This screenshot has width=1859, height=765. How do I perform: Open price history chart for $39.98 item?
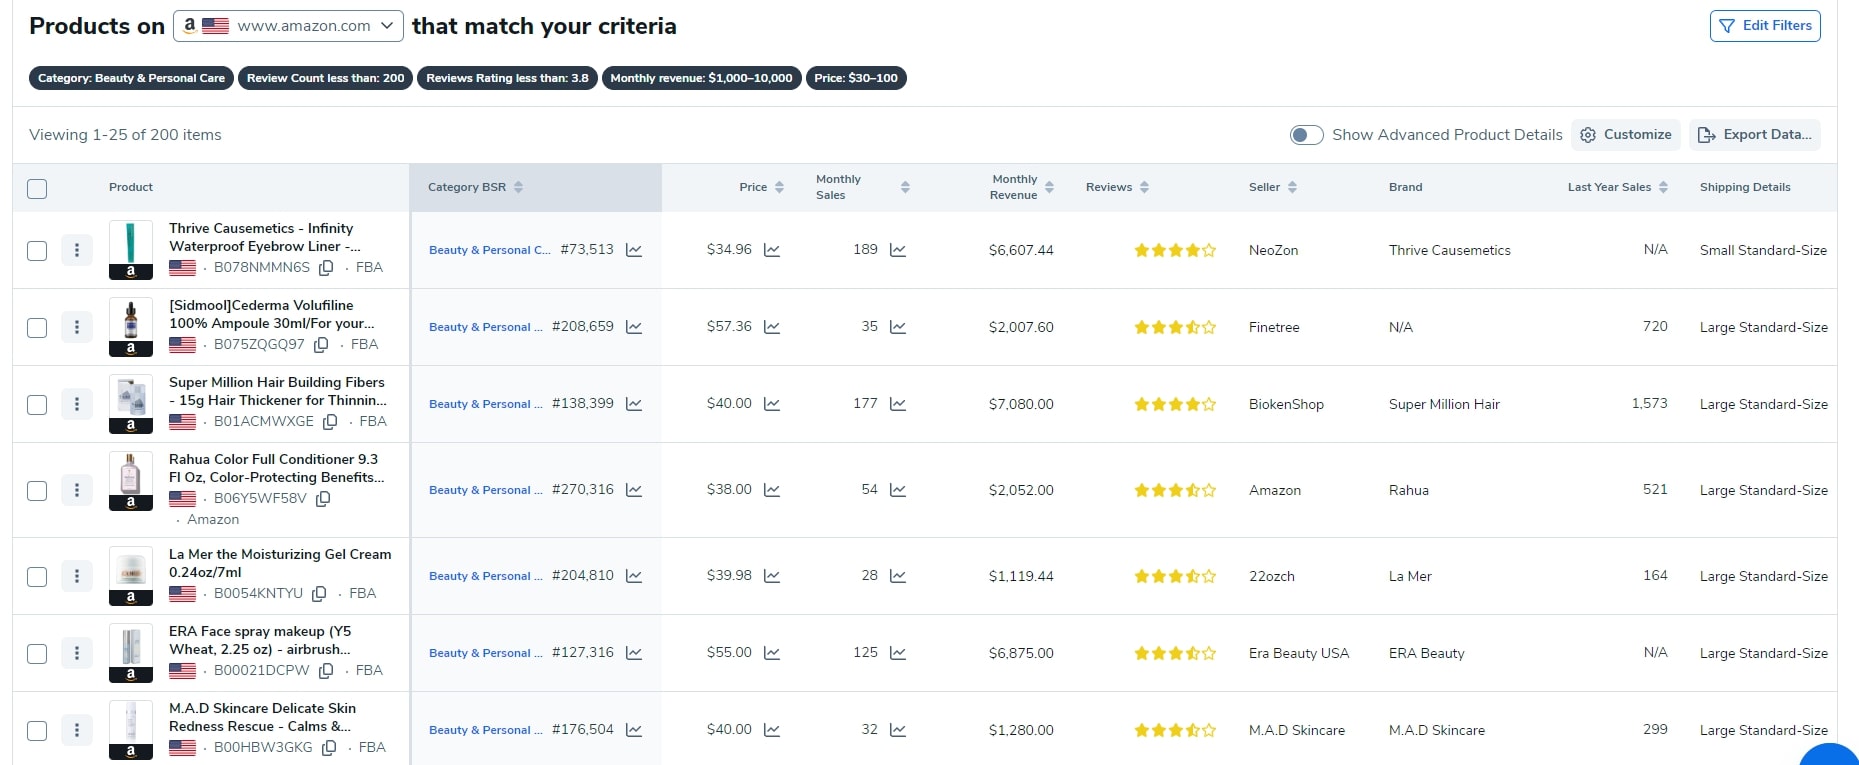coord(772,576)
